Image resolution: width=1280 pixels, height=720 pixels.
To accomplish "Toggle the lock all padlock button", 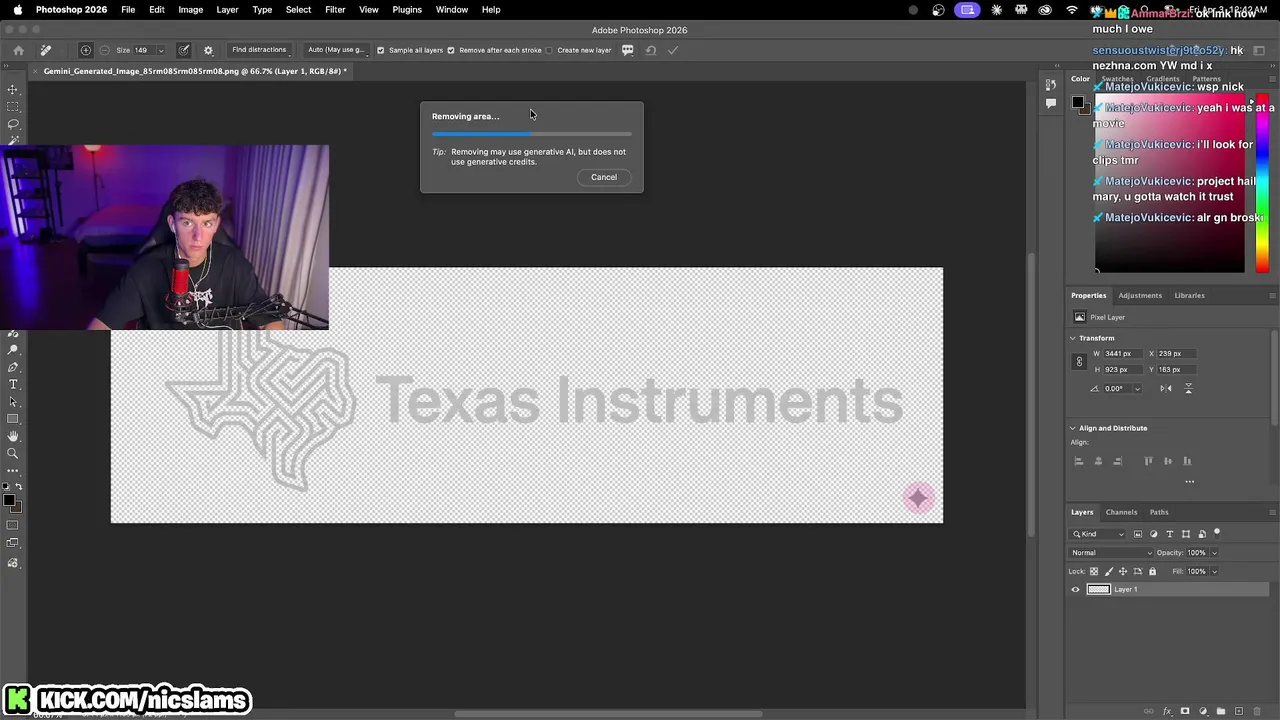I will click(x=1152, y=571).
